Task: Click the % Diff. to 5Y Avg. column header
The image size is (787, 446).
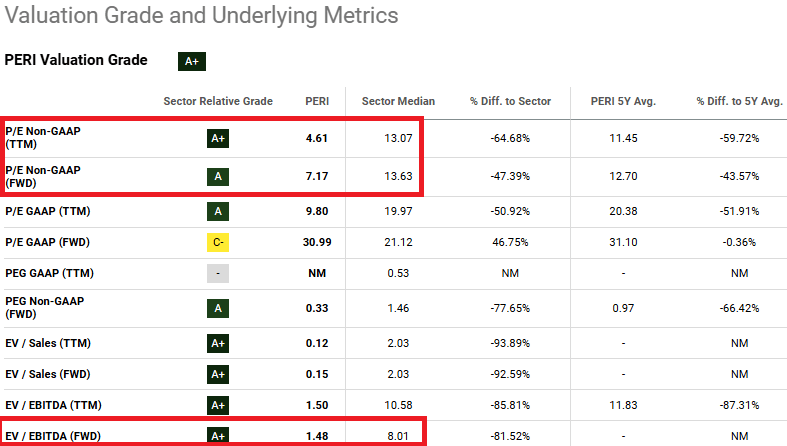Action: 739,101
